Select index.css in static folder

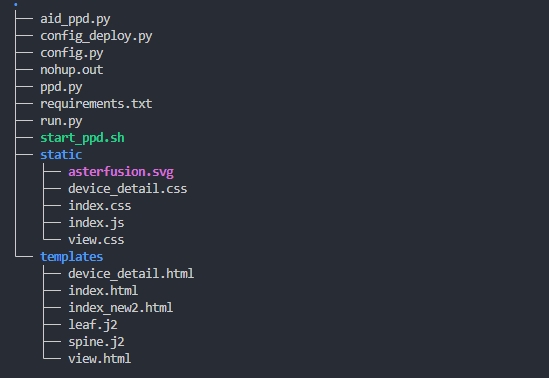[99, 205]
